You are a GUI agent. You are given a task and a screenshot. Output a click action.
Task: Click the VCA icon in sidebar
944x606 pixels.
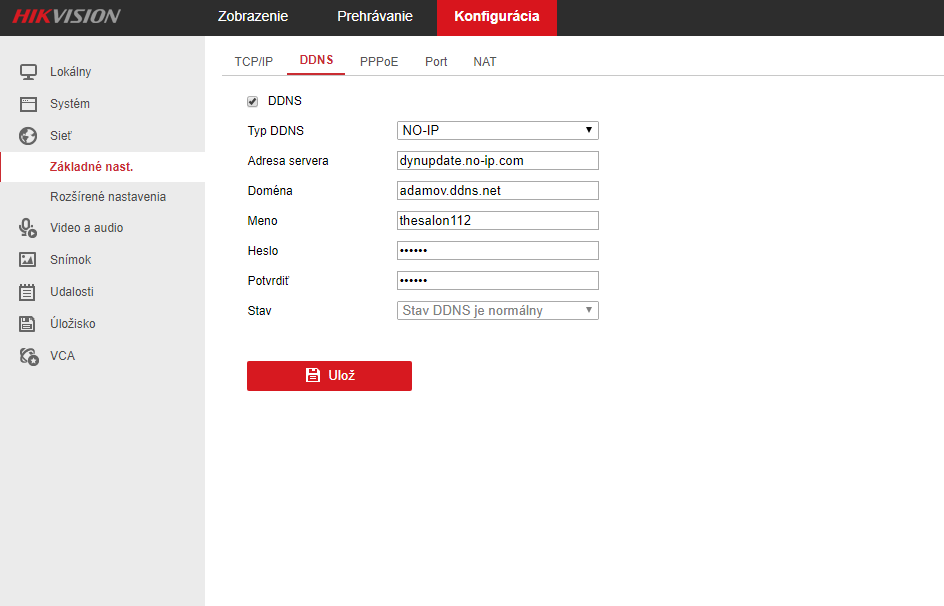click(28, 356)
